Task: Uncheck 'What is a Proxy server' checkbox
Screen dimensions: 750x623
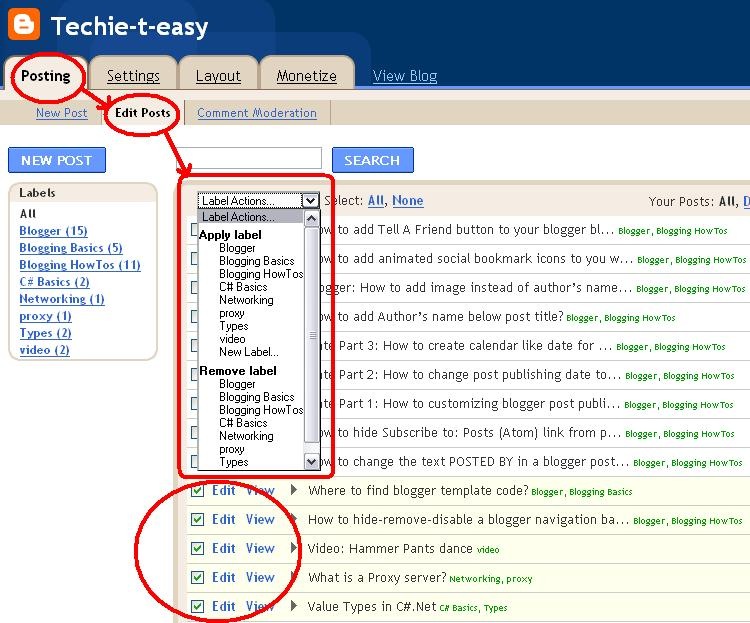Action: tap(198, 578)
